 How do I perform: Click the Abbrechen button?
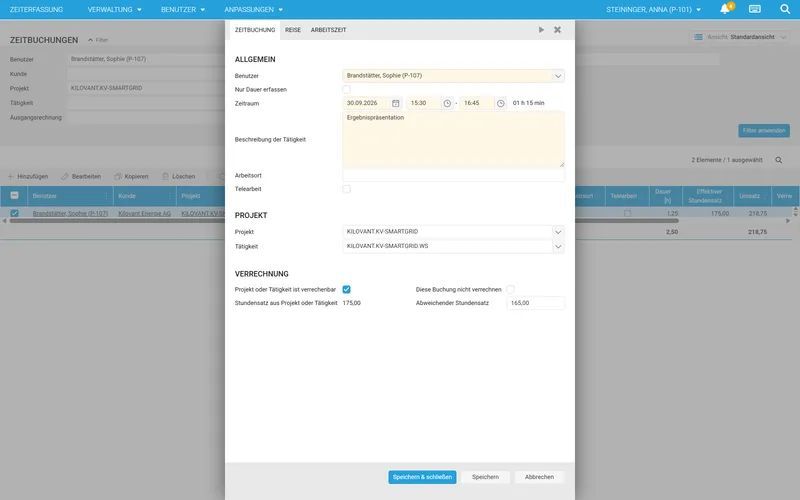[539, 477]
